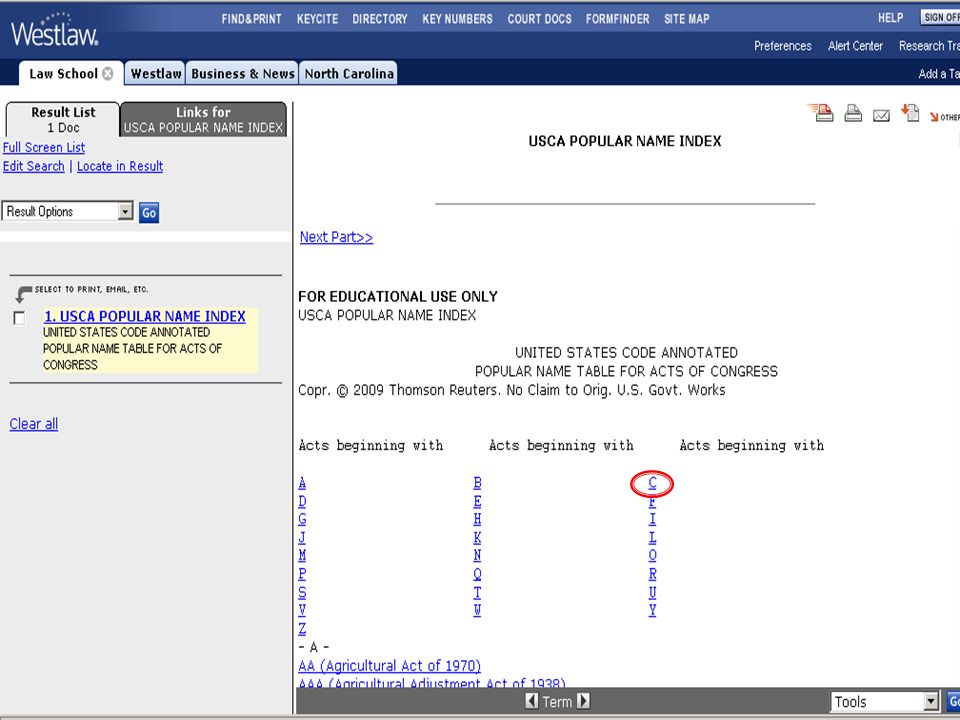The height and width of the screenshot is (720, 960).
Task: Jump to acts beginning with W
Action: point(477,610)
